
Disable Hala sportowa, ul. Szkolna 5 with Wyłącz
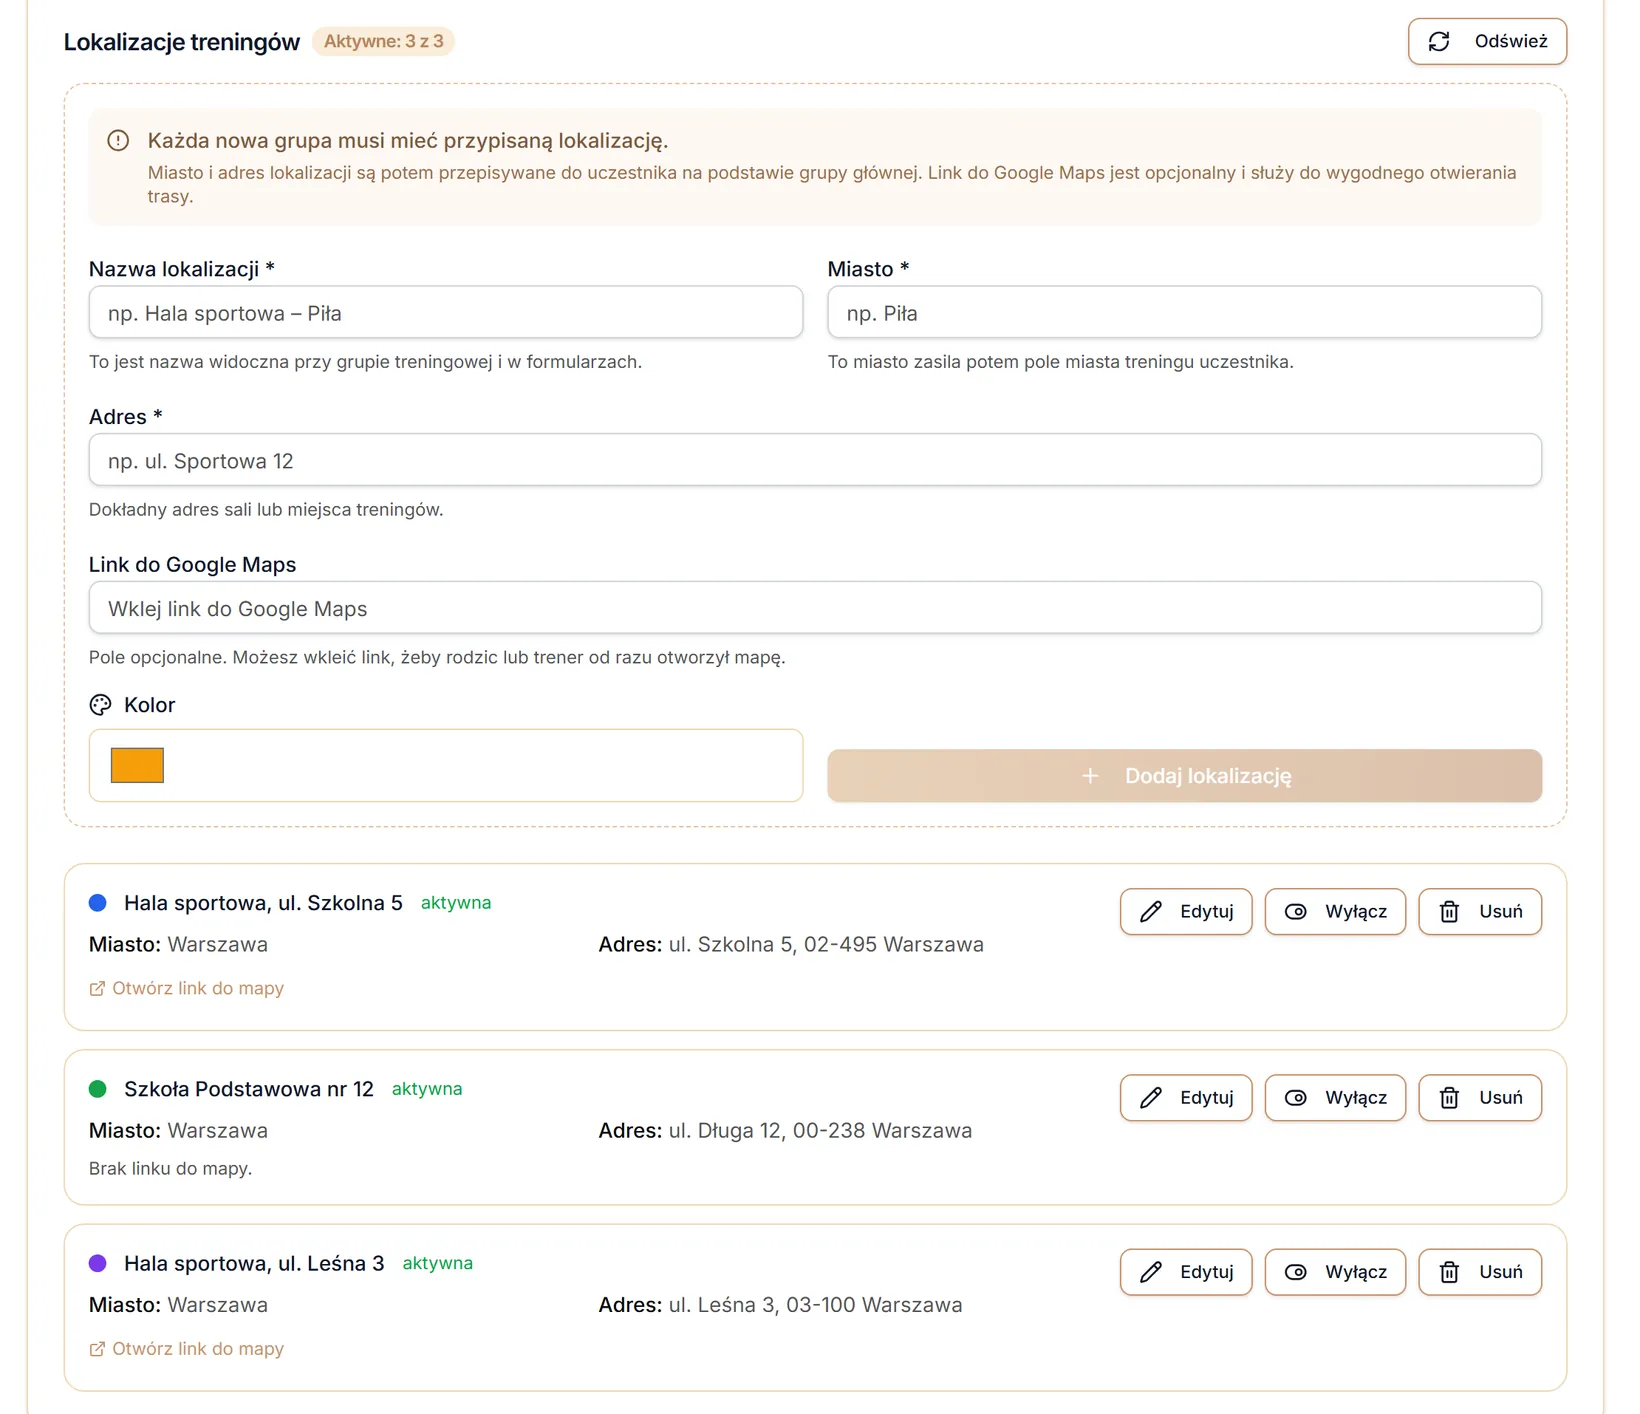(1335, 912)
